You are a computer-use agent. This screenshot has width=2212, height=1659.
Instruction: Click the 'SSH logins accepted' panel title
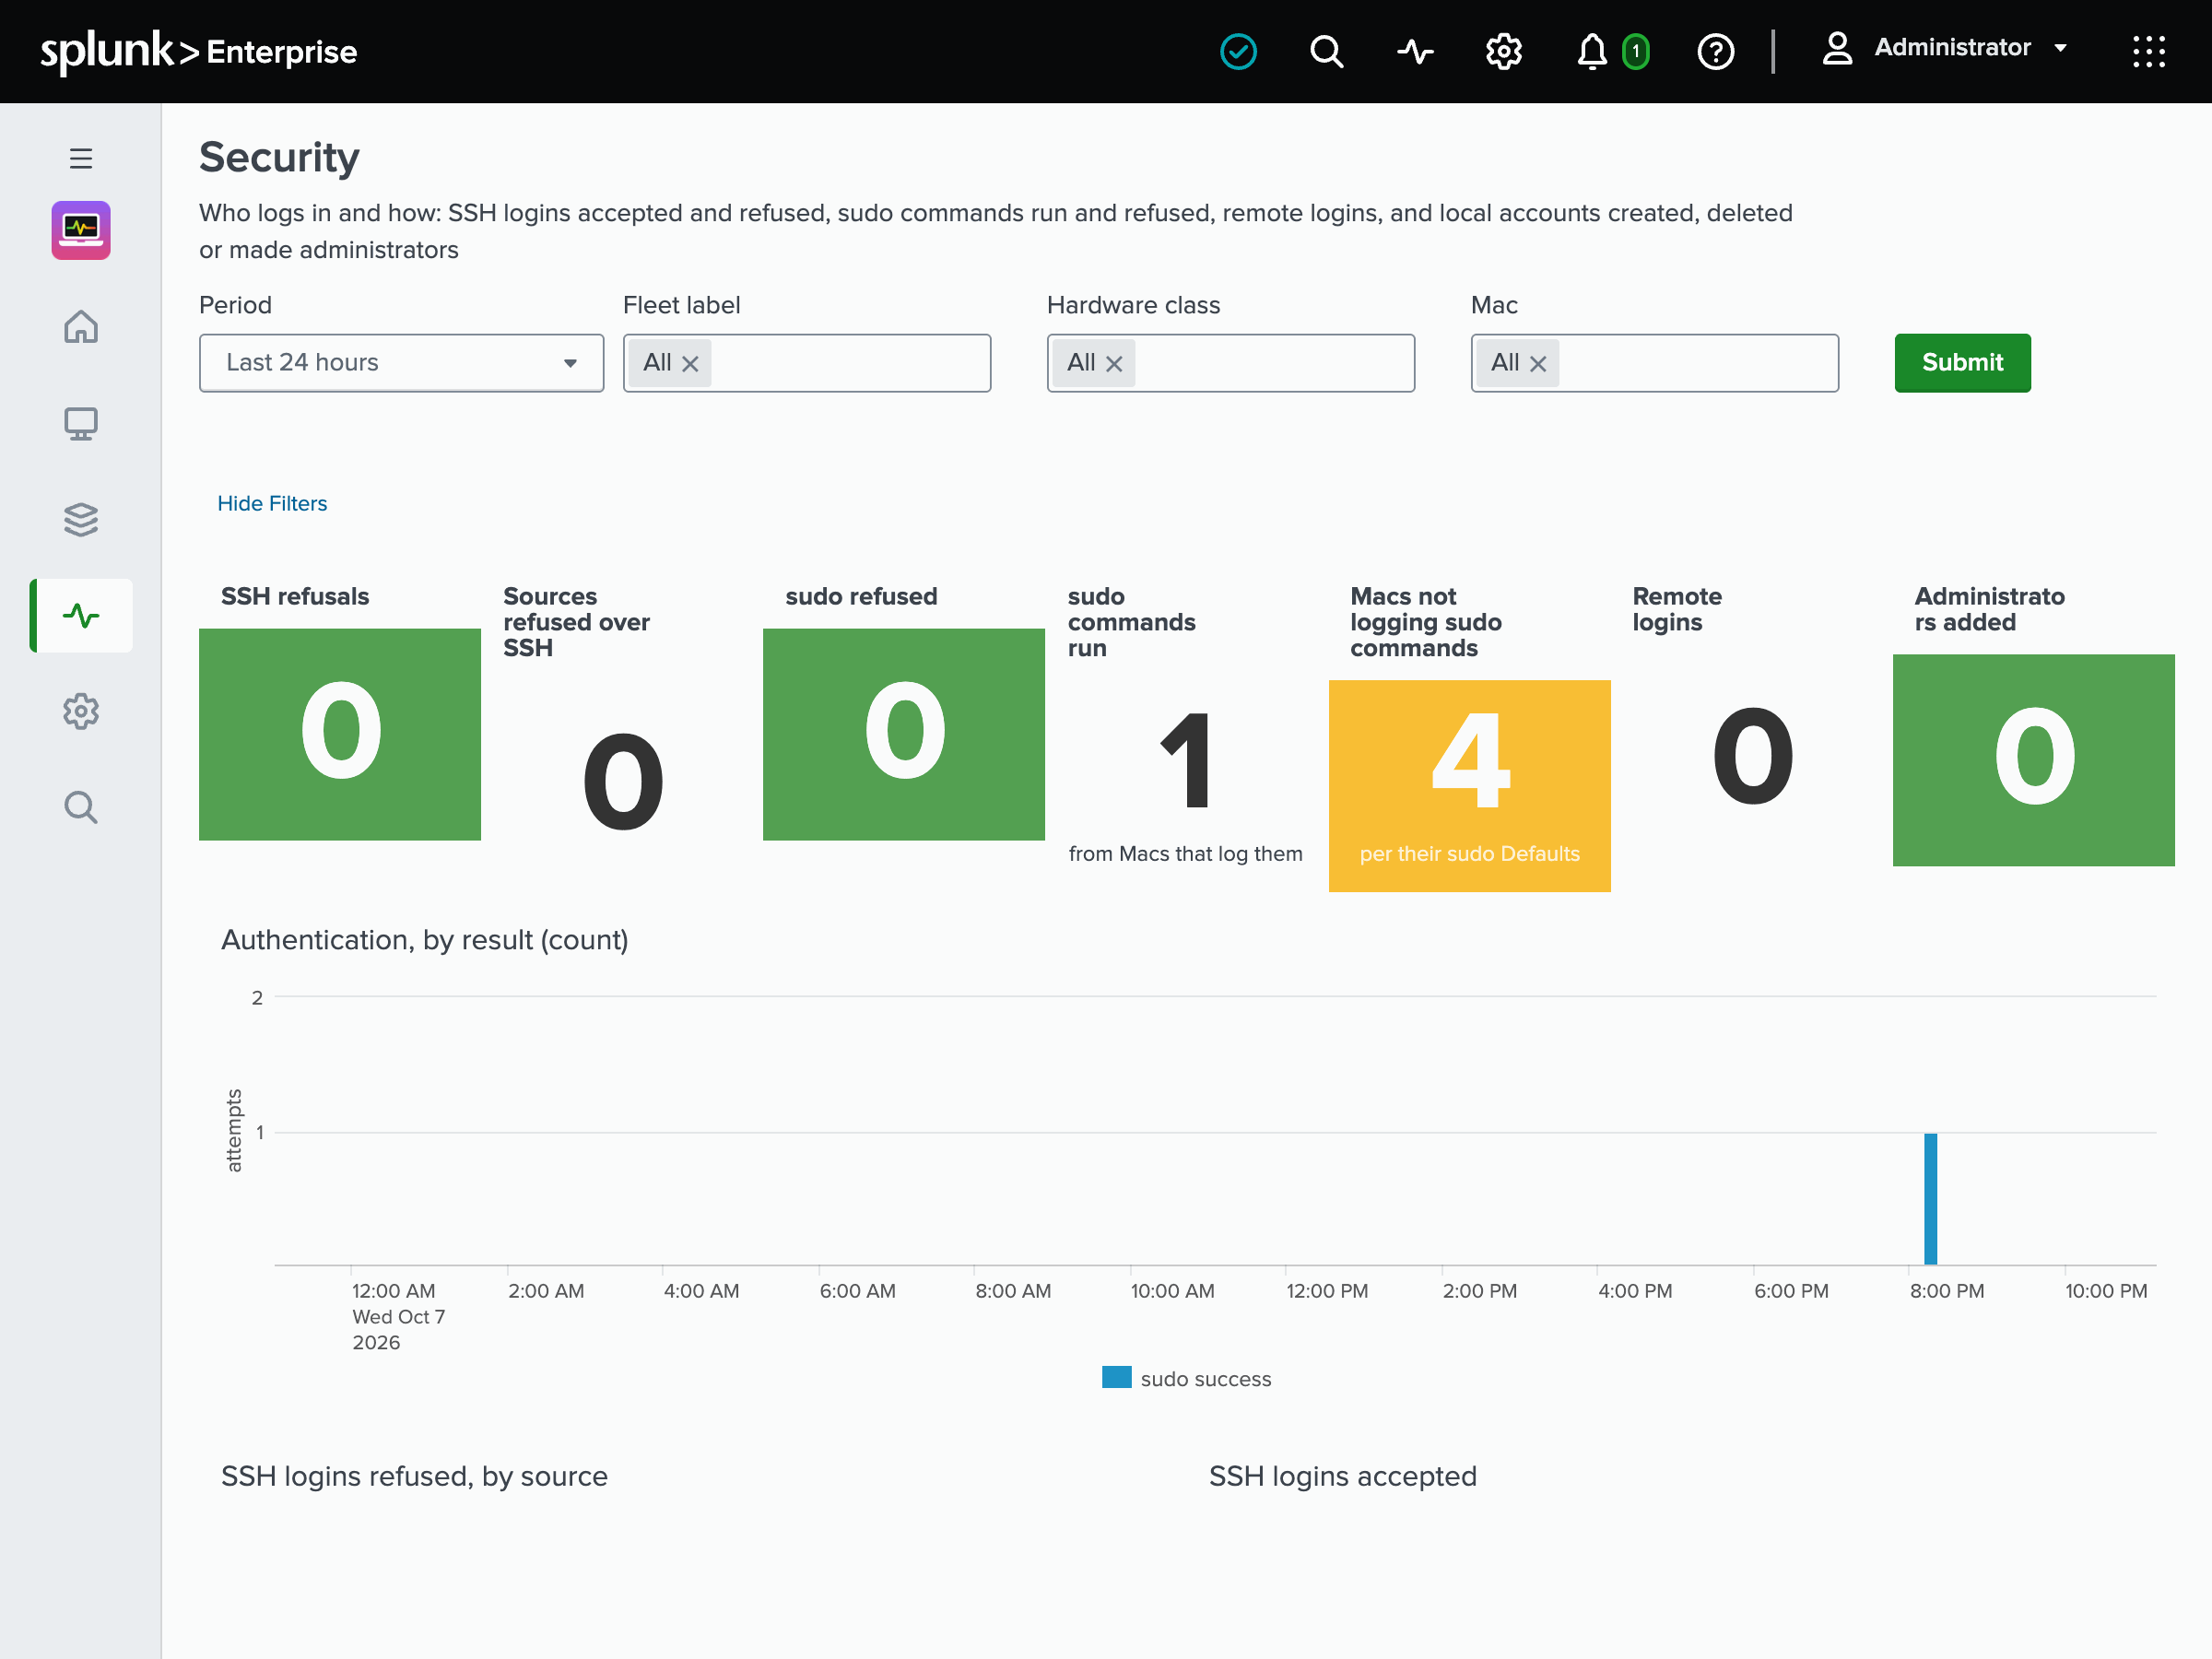click(1342, 1476)
